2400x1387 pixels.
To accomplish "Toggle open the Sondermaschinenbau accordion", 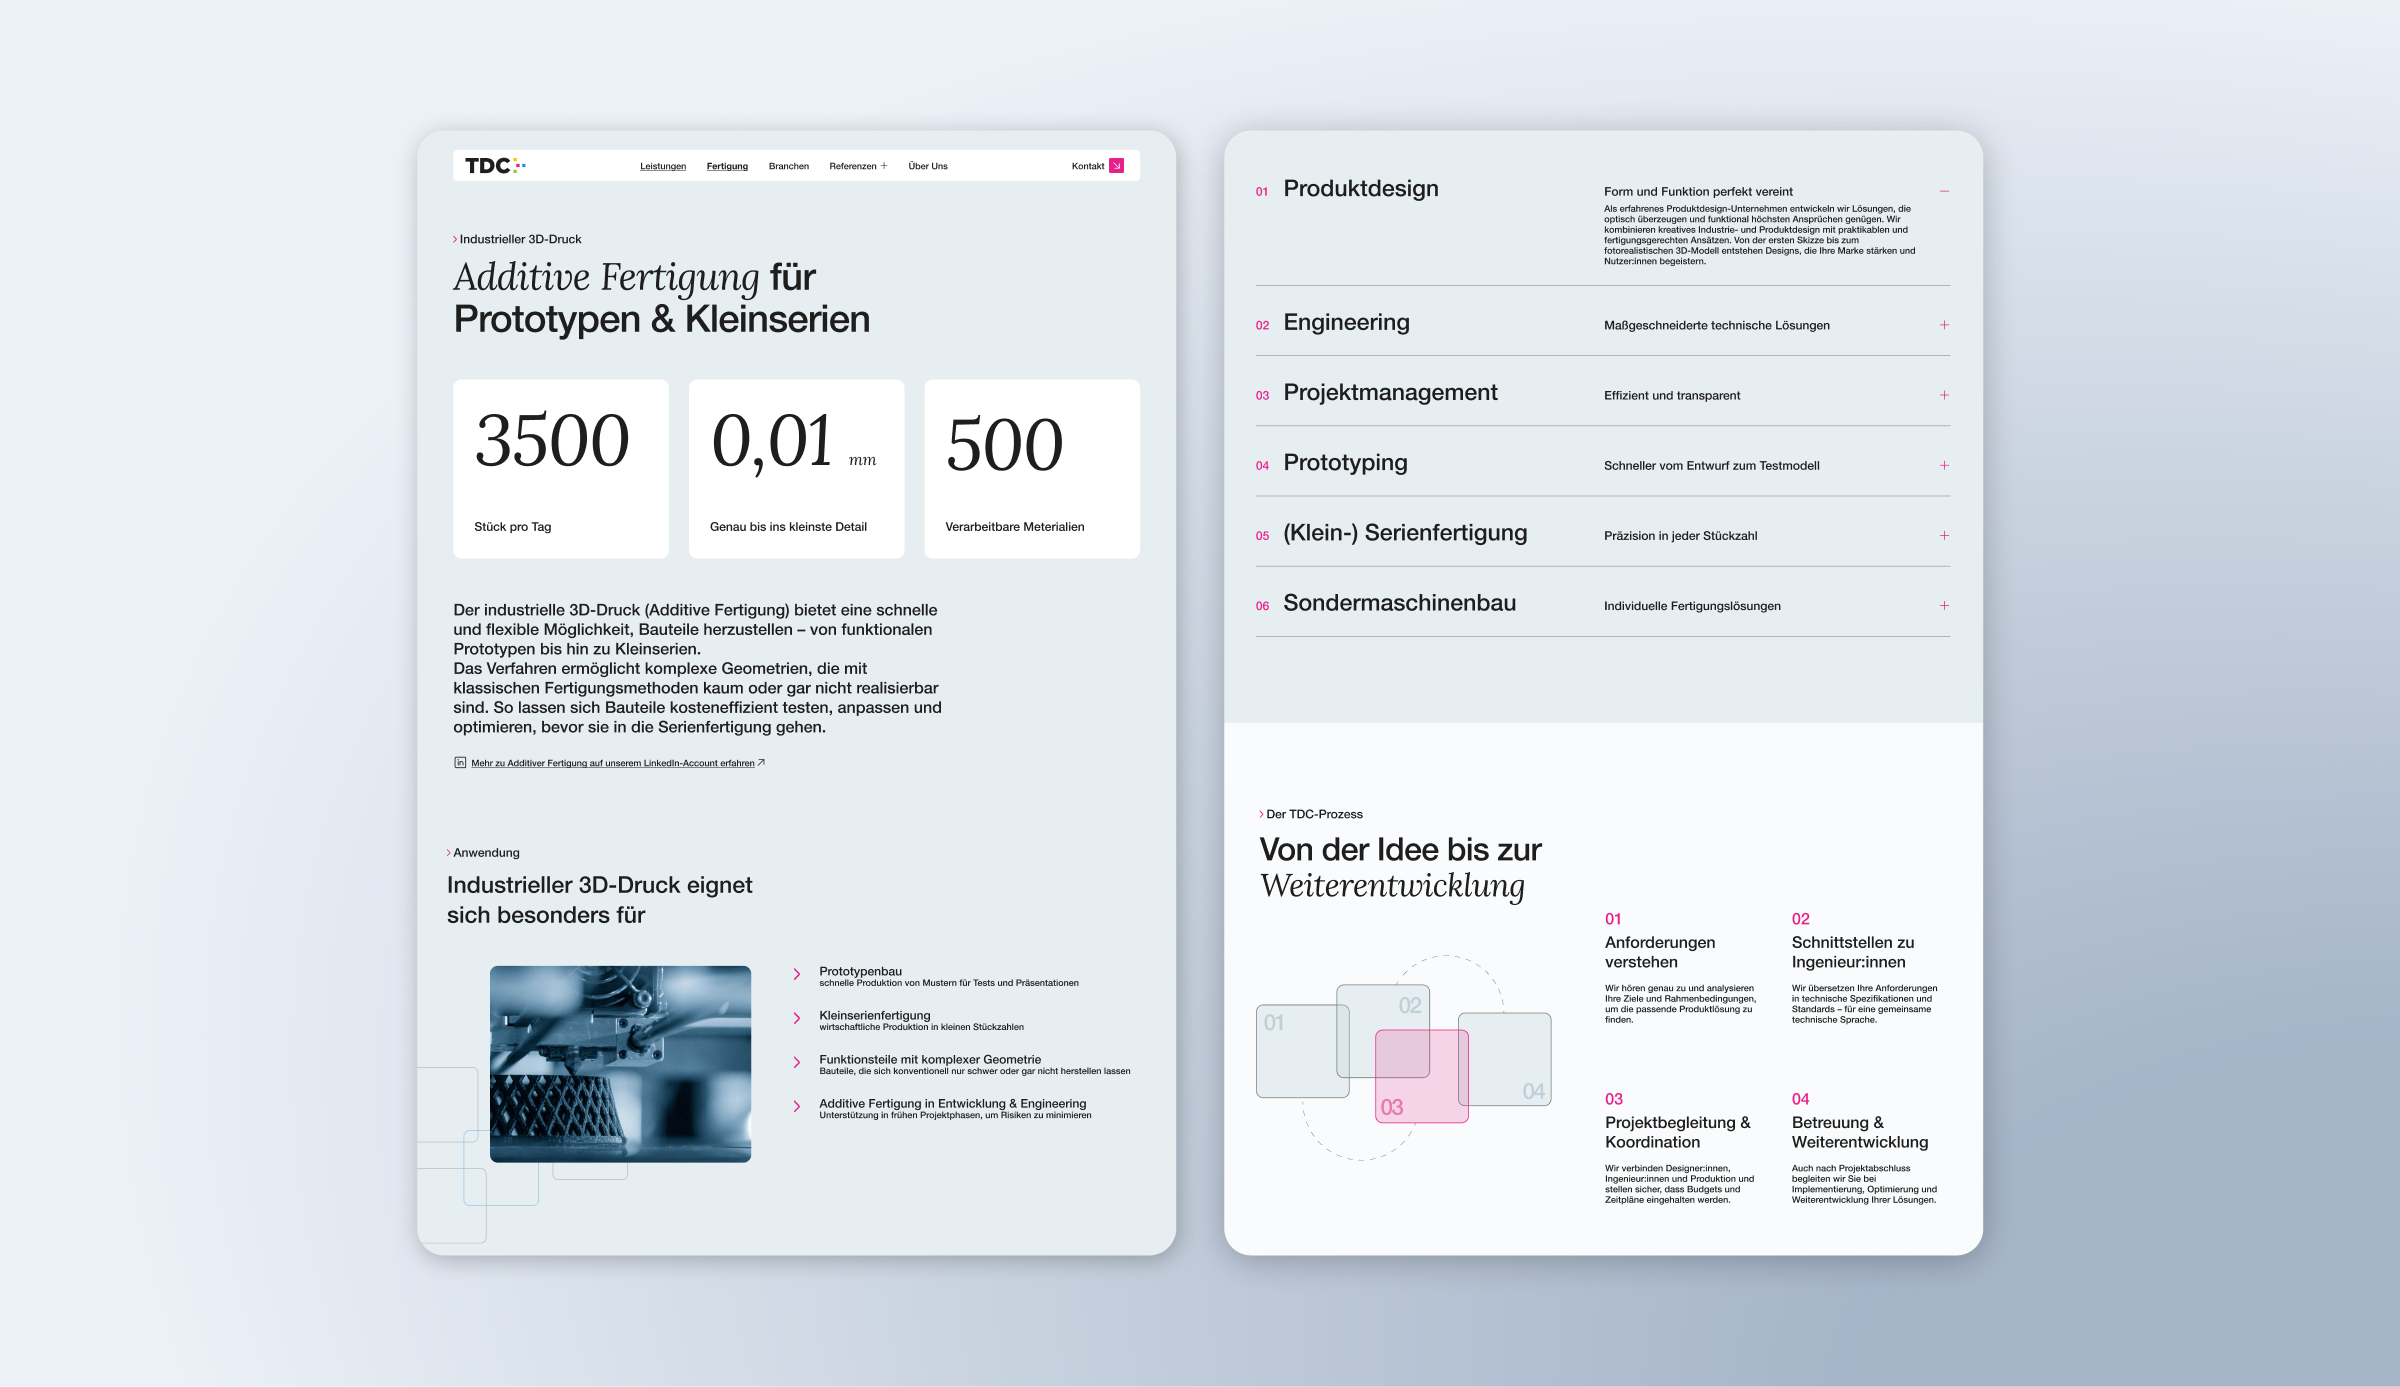I will tap(1943, 605).
